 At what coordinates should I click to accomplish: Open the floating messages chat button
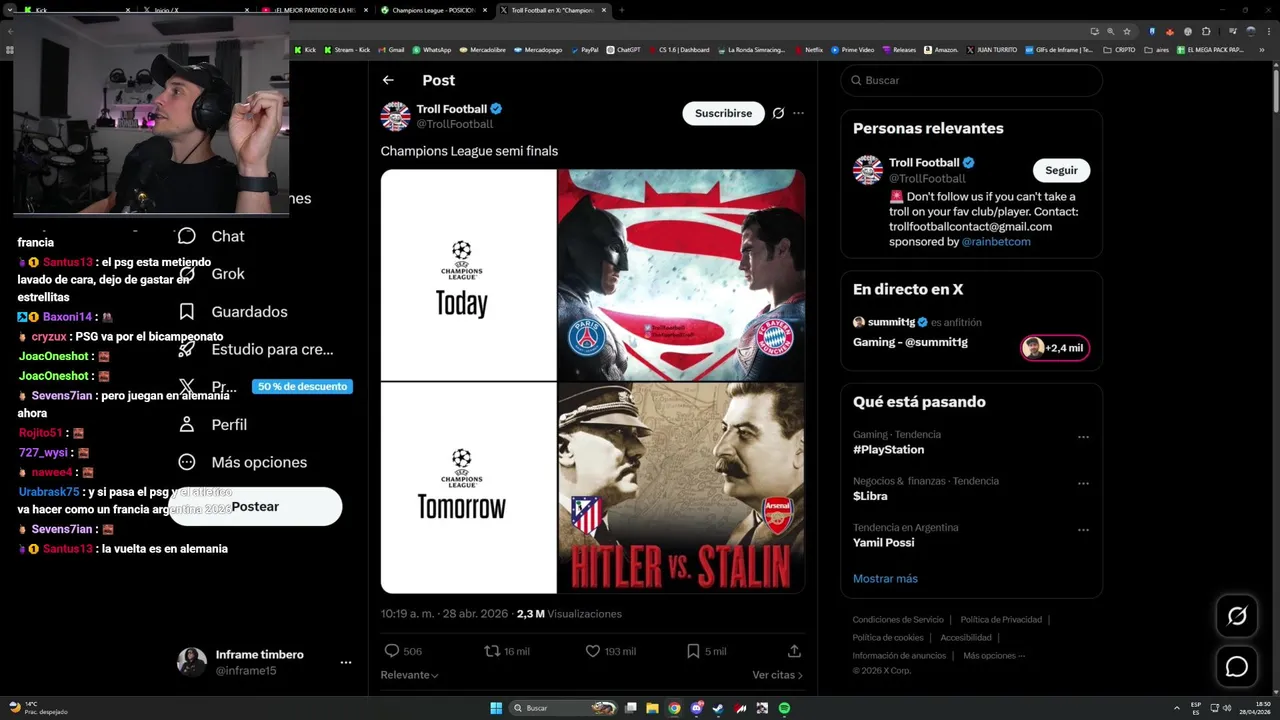[x=1237, y=667]
